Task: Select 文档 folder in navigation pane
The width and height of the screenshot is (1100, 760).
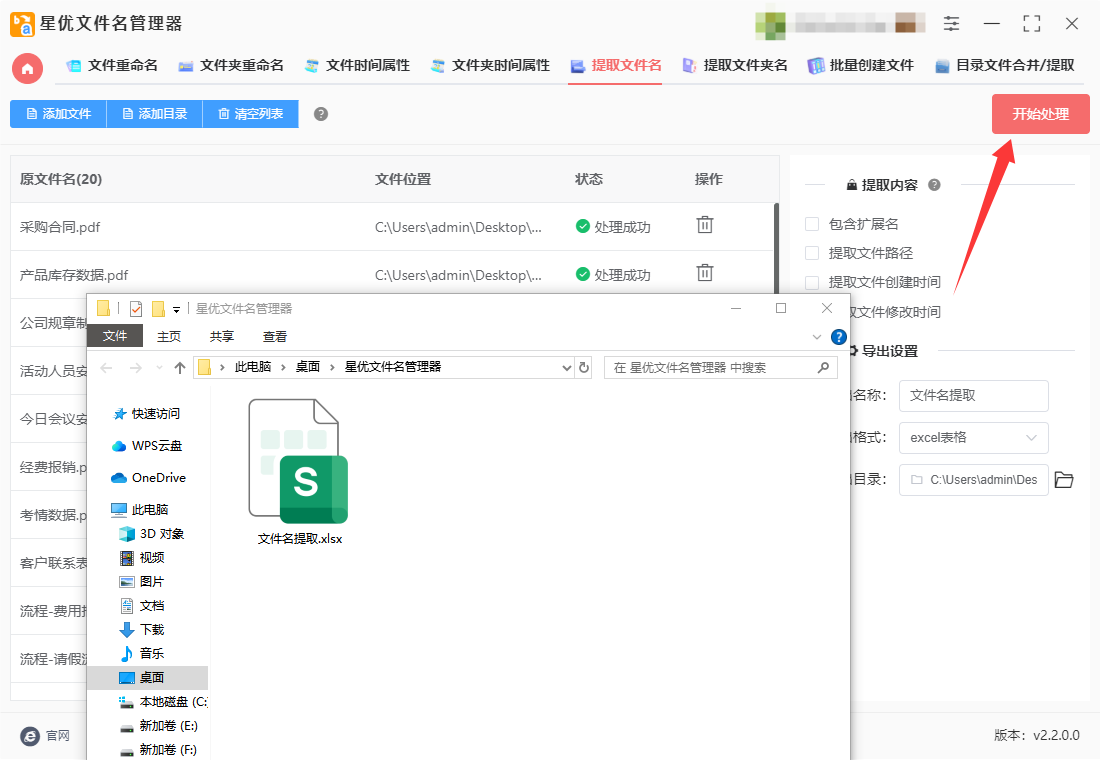Action: (142, 606)
